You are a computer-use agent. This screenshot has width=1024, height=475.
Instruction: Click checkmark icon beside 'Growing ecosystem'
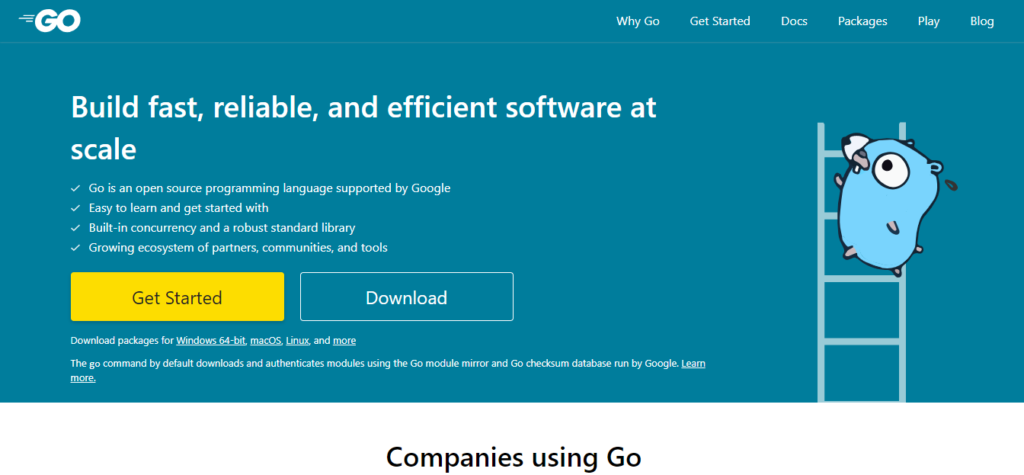(75, 248)
